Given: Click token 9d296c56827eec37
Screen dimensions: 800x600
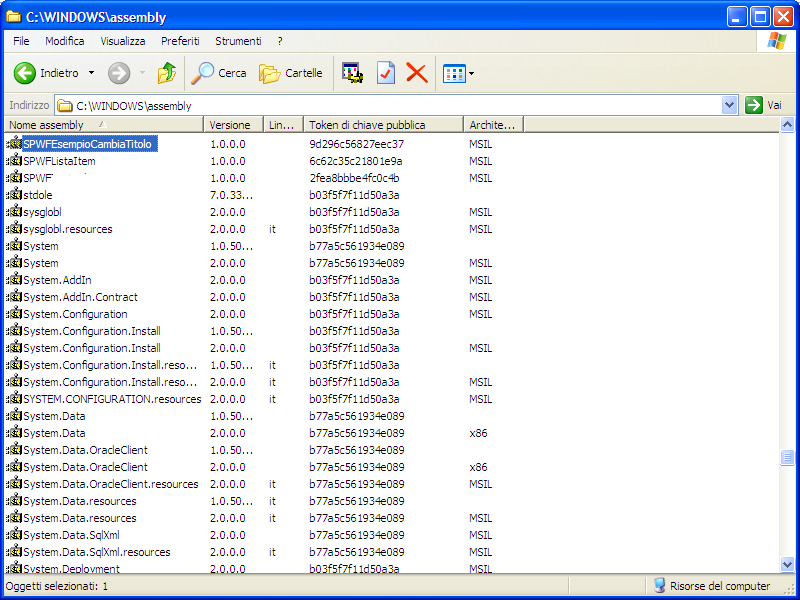Looking at the screenshot, I should pyautogui.click(x=357, y=144).
